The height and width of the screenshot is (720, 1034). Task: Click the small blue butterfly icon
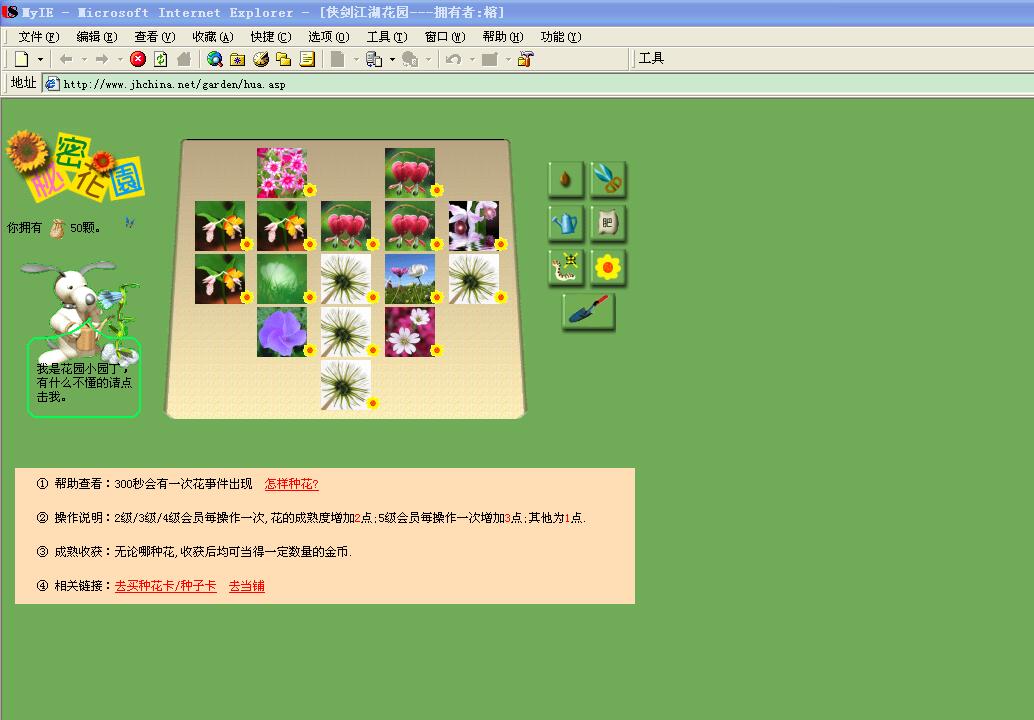(x=129, y=223)
